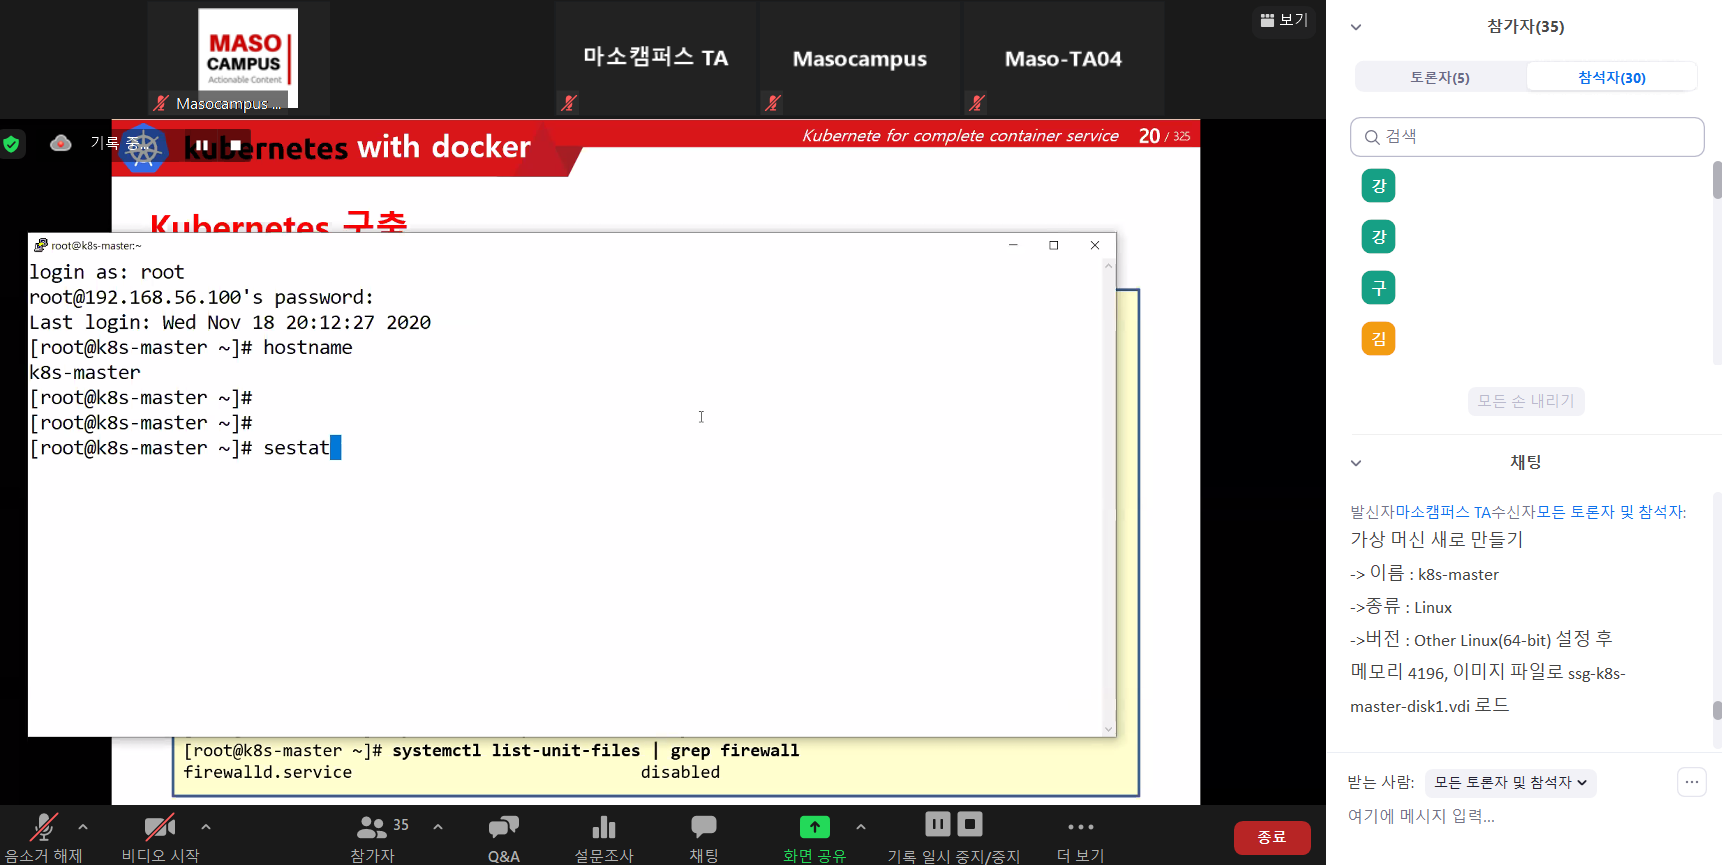Click the 보기 view button at top
Screen dimensions: 1722x865
click(1284, 20)
